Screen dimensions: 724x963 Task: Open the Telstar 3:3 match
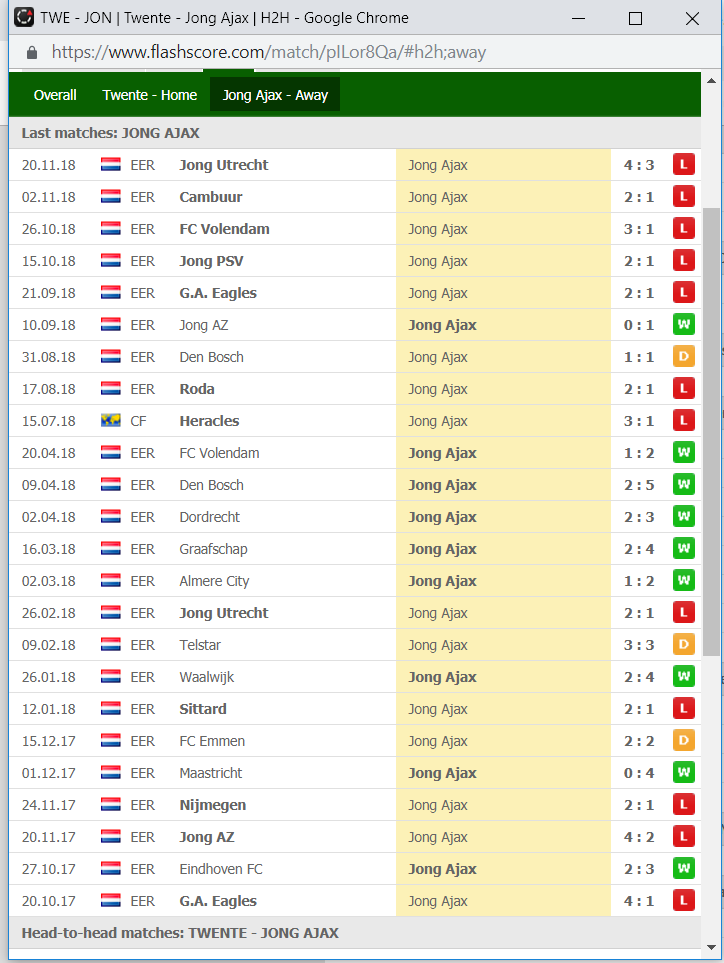click(x=355, y=644)
